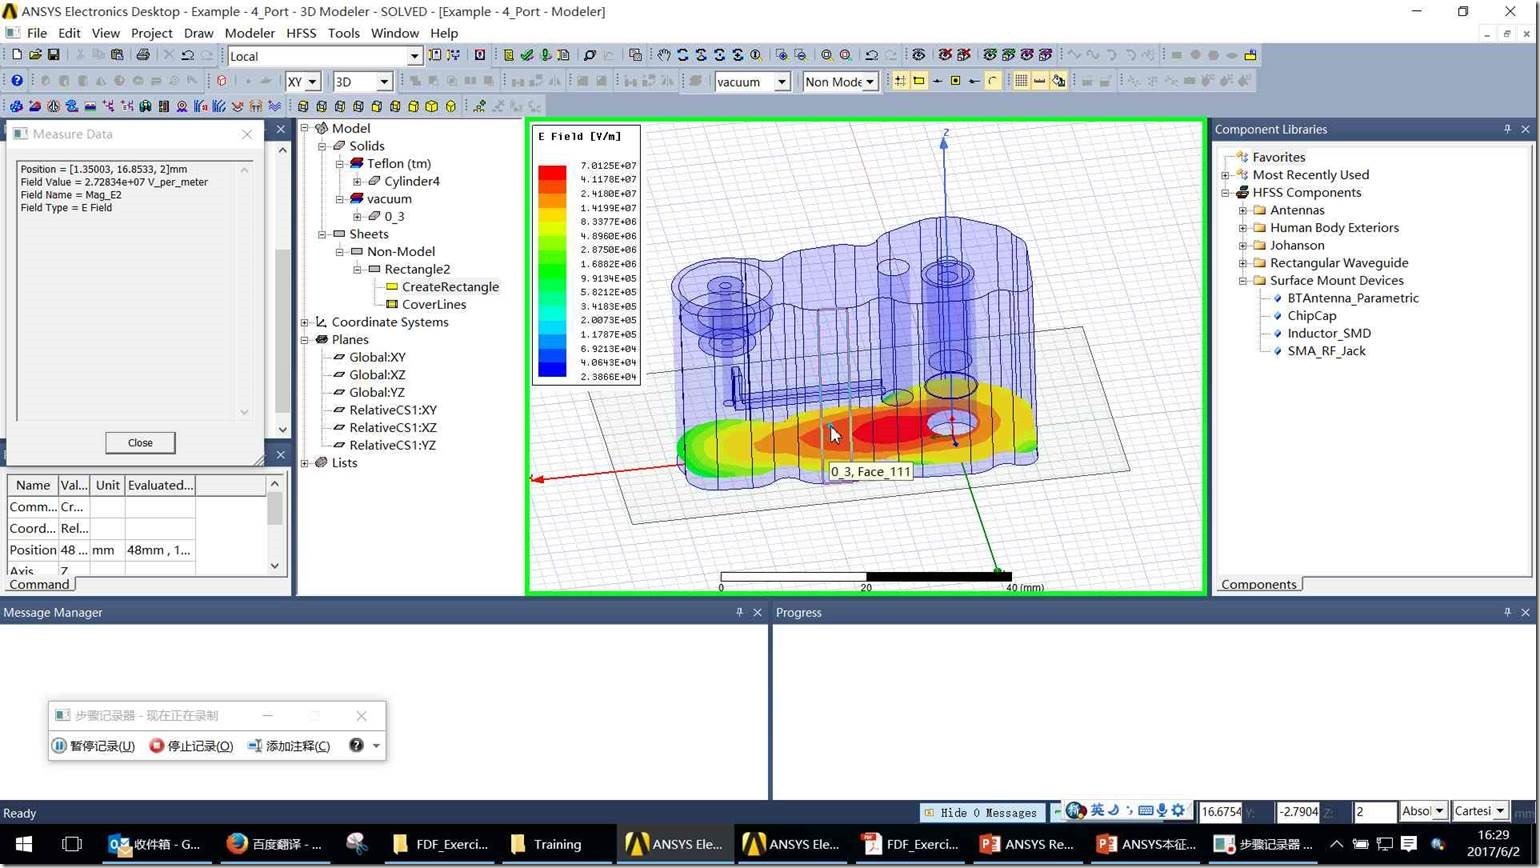This screenshot has width=1540, height=868.
Task: Expand the Lists tree node
Action: (x=305, y=463)
